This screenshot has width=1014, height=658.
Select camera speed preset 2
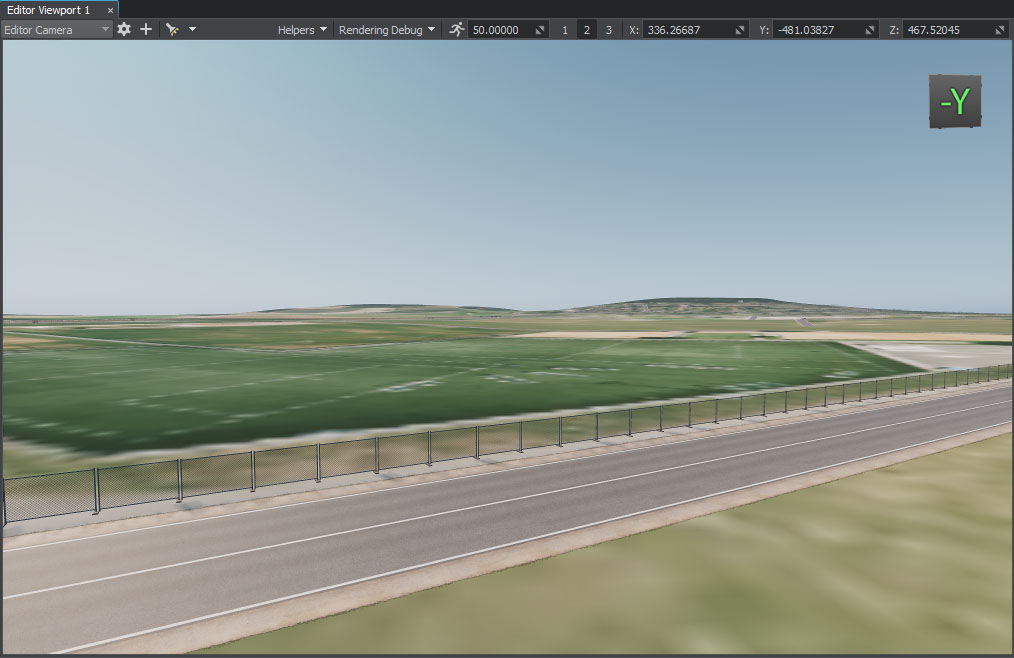[587, 30]
